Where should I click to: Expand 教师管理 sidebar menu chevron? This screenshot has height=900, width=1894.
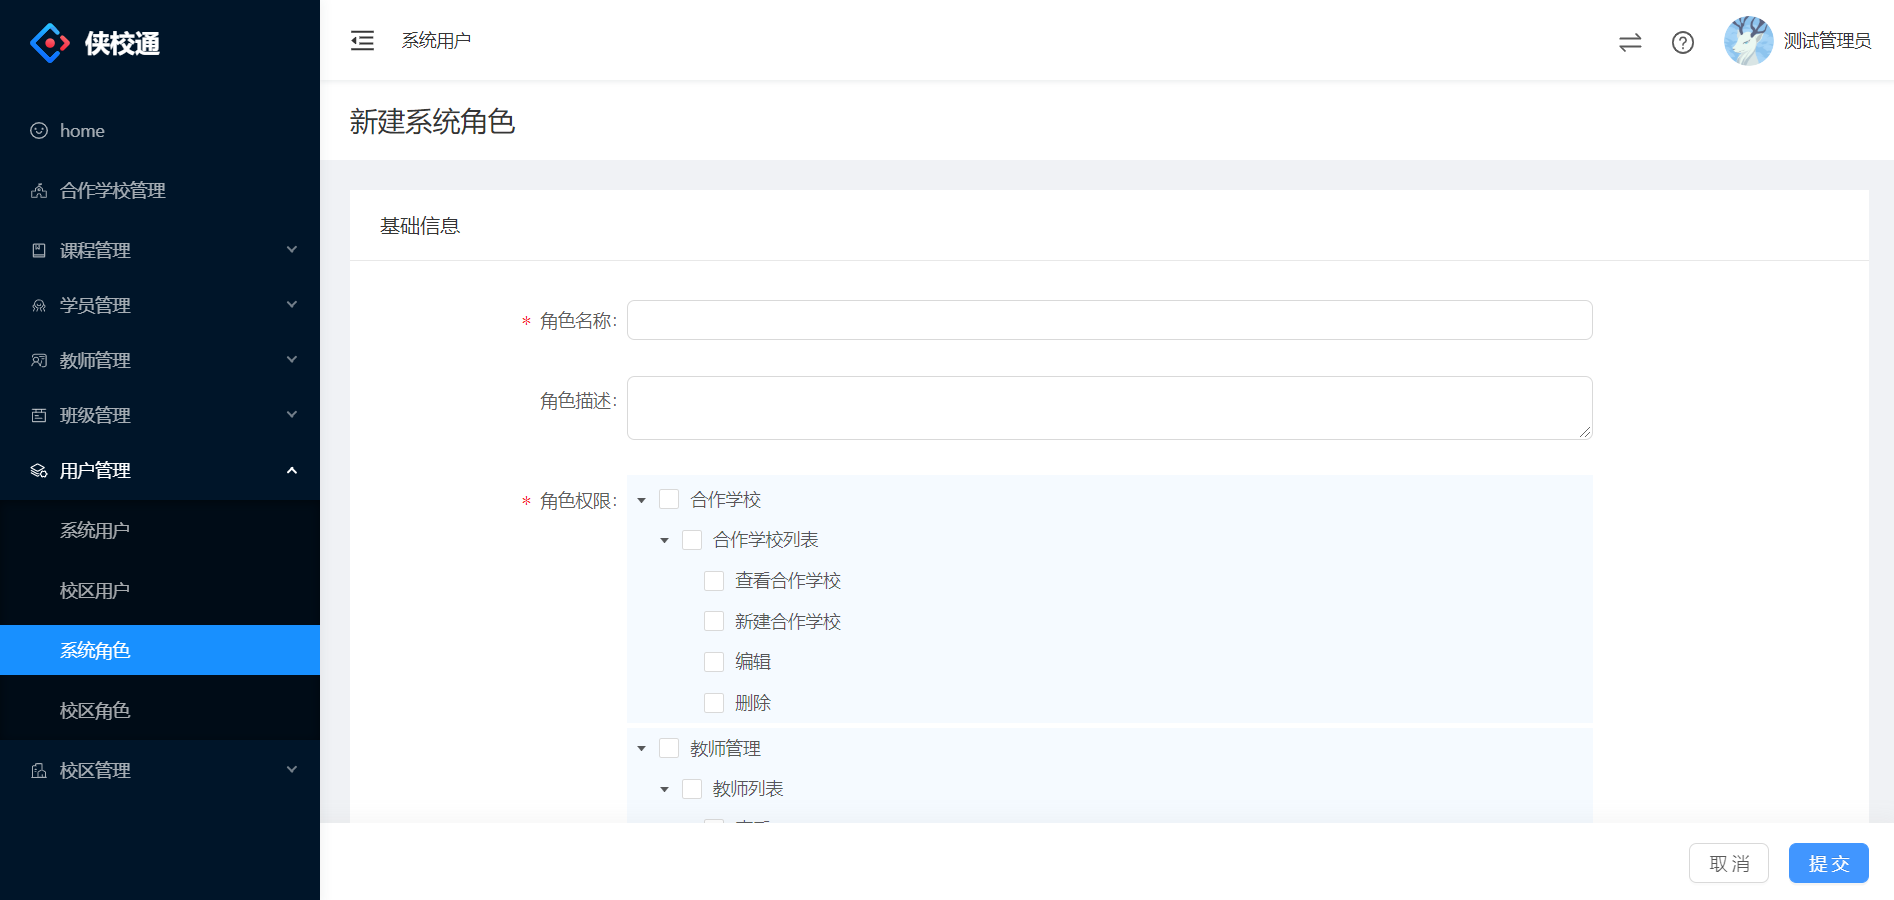tap(292, 359)
